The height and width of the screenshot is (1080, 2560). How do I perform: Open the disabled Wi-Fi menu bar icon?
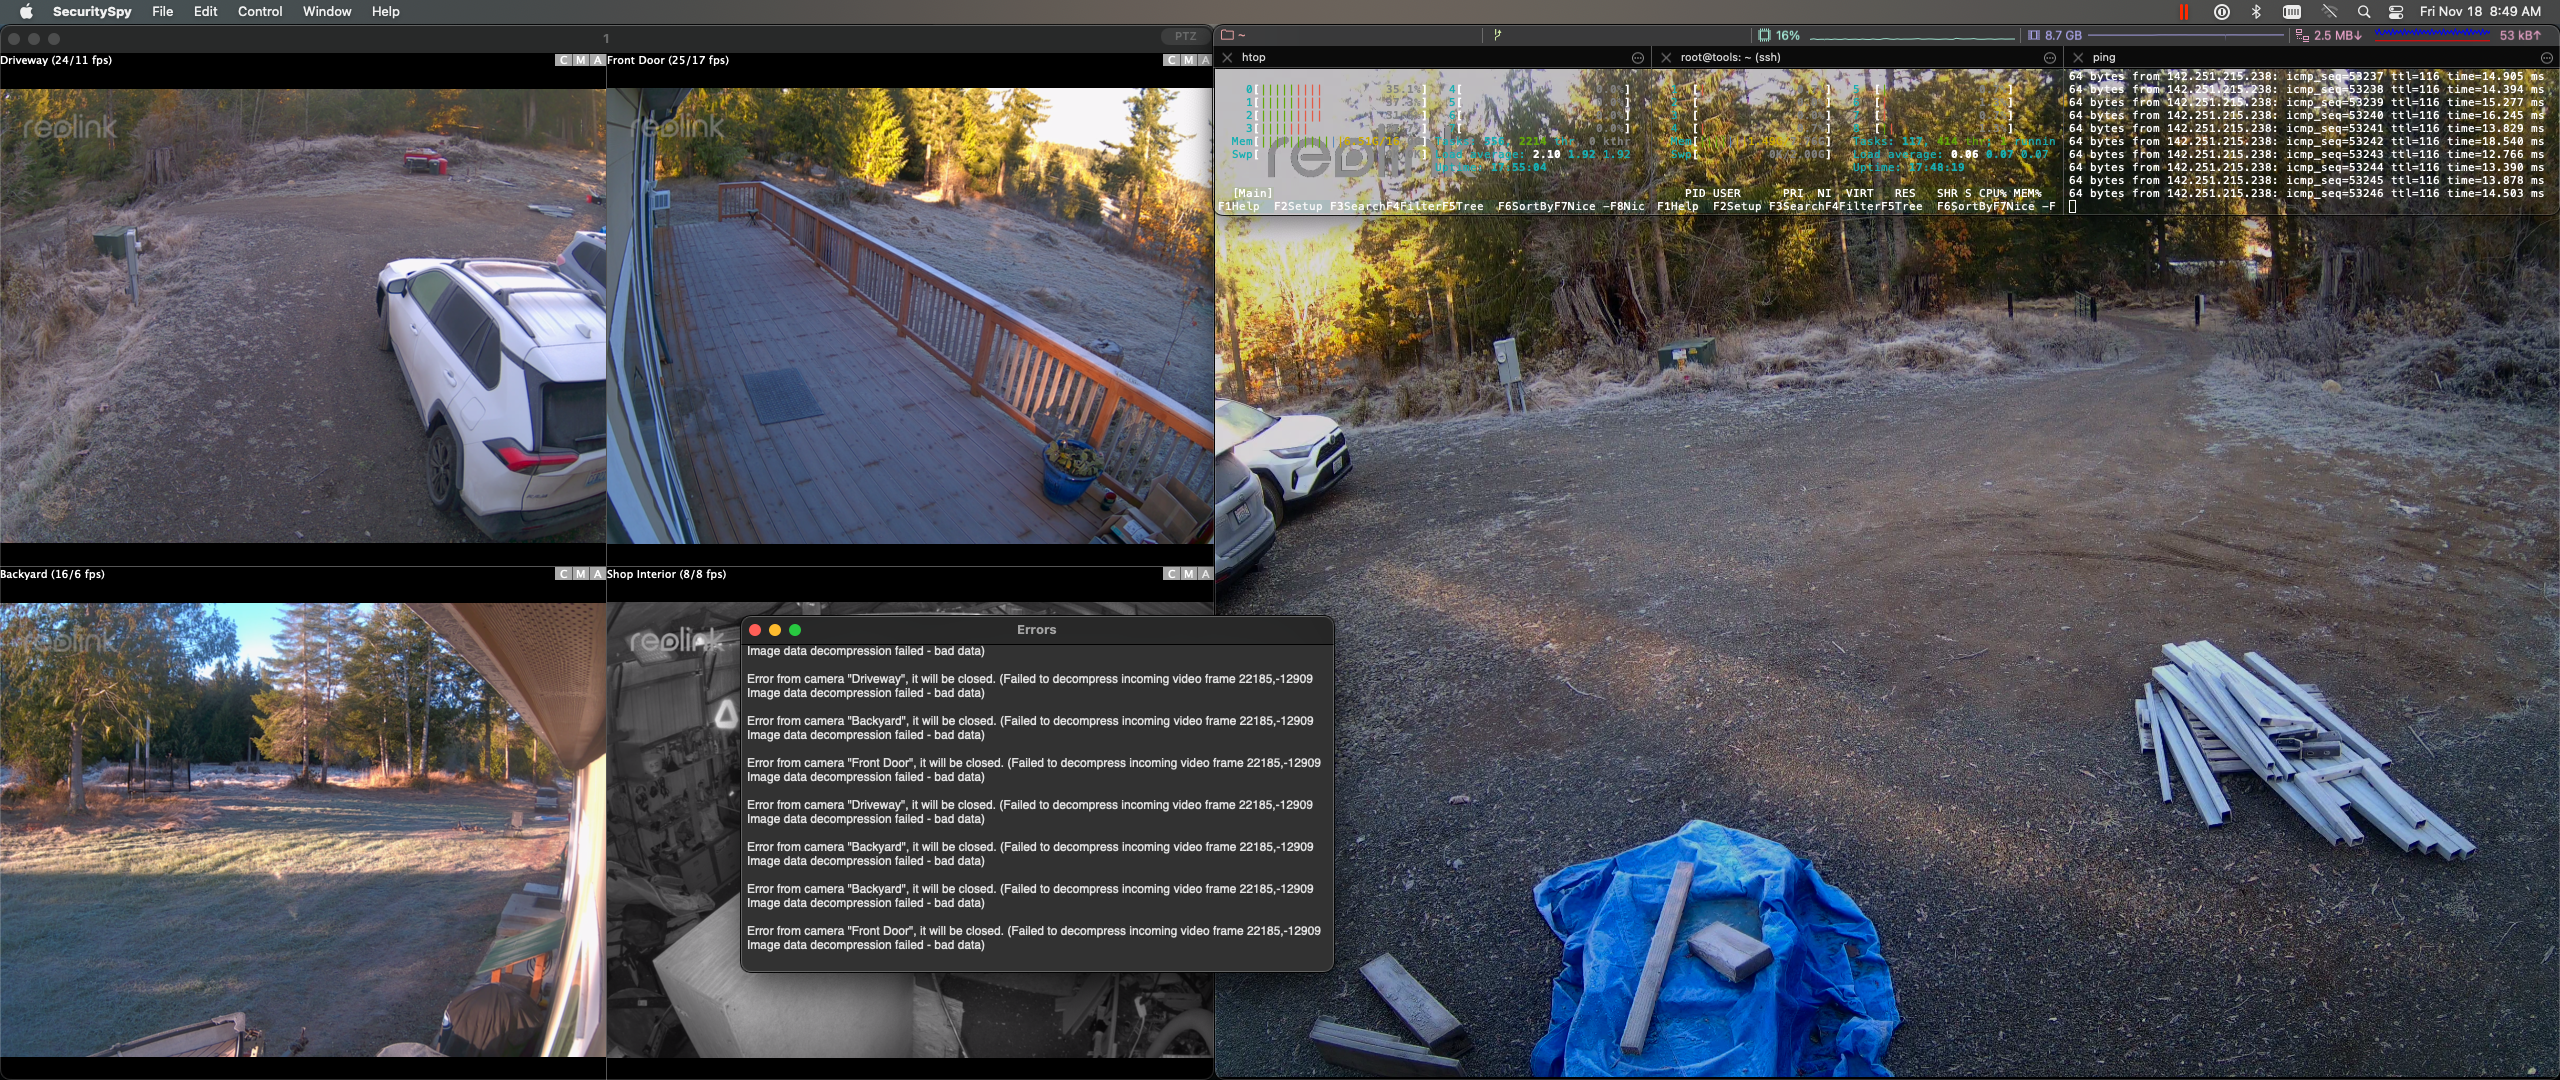click(2329, 11)
